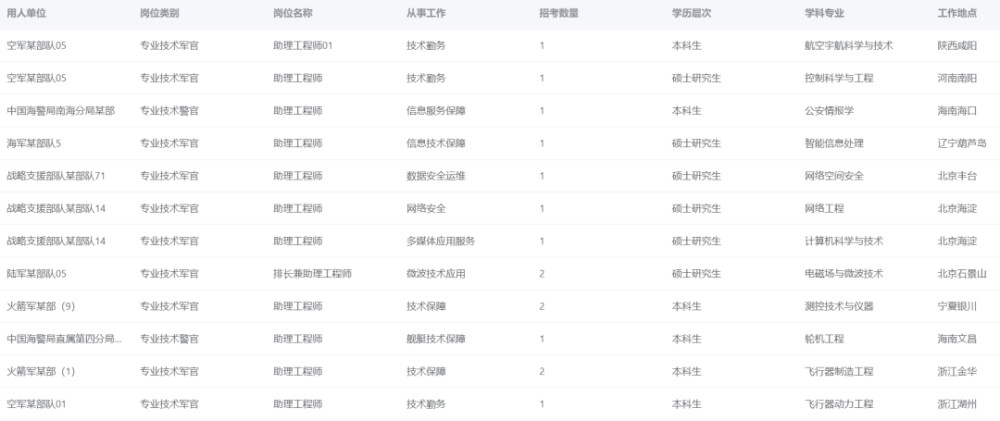
Task: Select the 学历层次 column header
Action: pos(692,13)
